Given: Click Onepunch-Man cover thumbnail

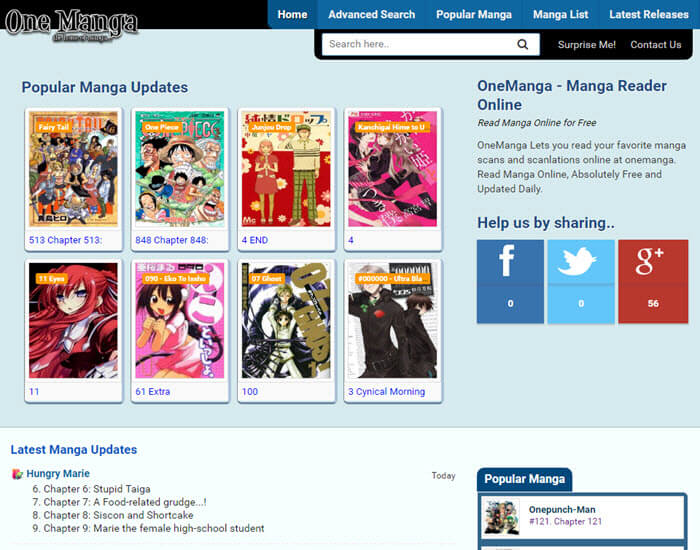Looking at the screenshot, I should (x=502, y=517).
